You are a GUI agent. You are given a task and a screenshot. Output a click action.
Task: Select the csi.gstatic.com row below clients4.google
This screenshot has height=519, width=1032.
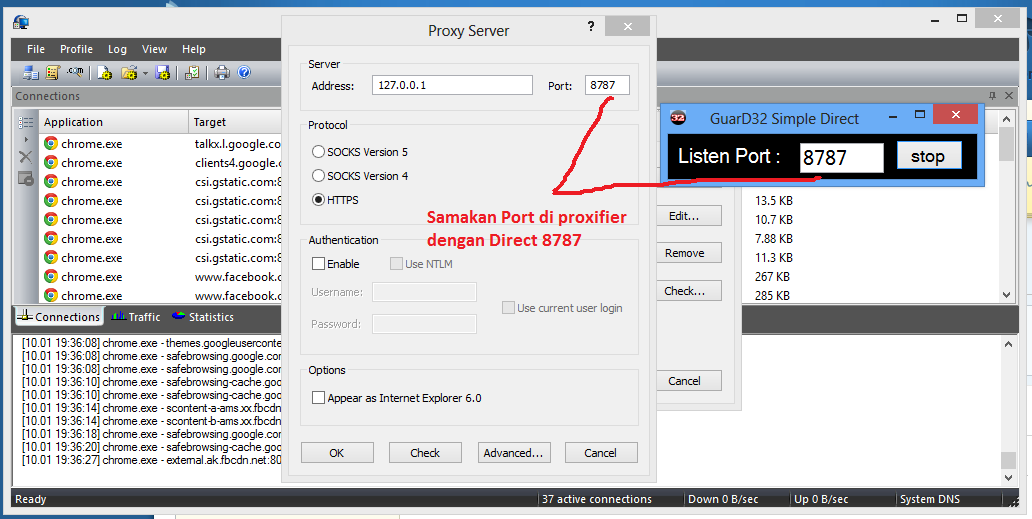pos(161,182)
